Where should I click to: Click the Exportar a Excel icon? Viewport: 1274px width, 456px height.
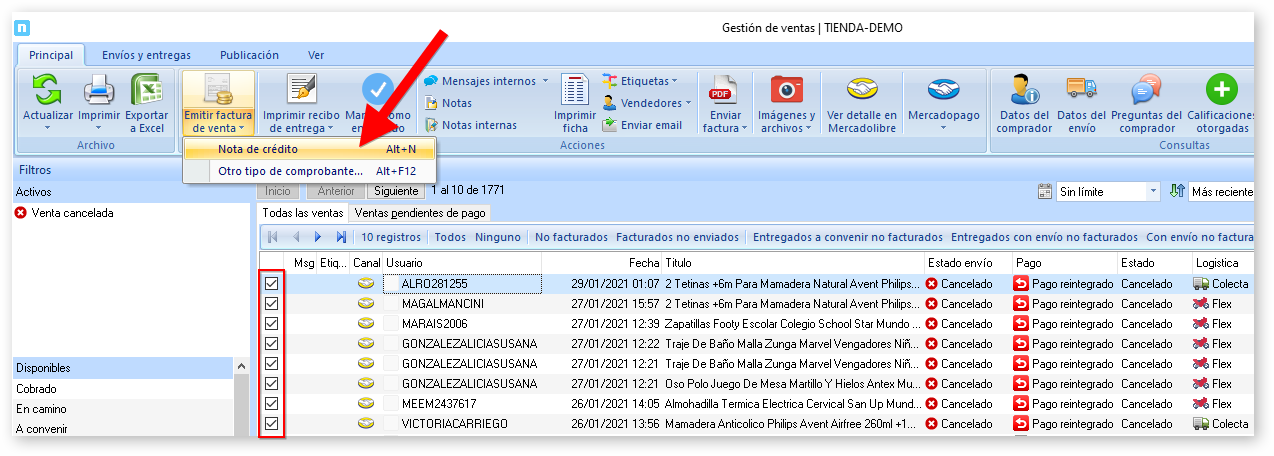(x=147, y=91)
